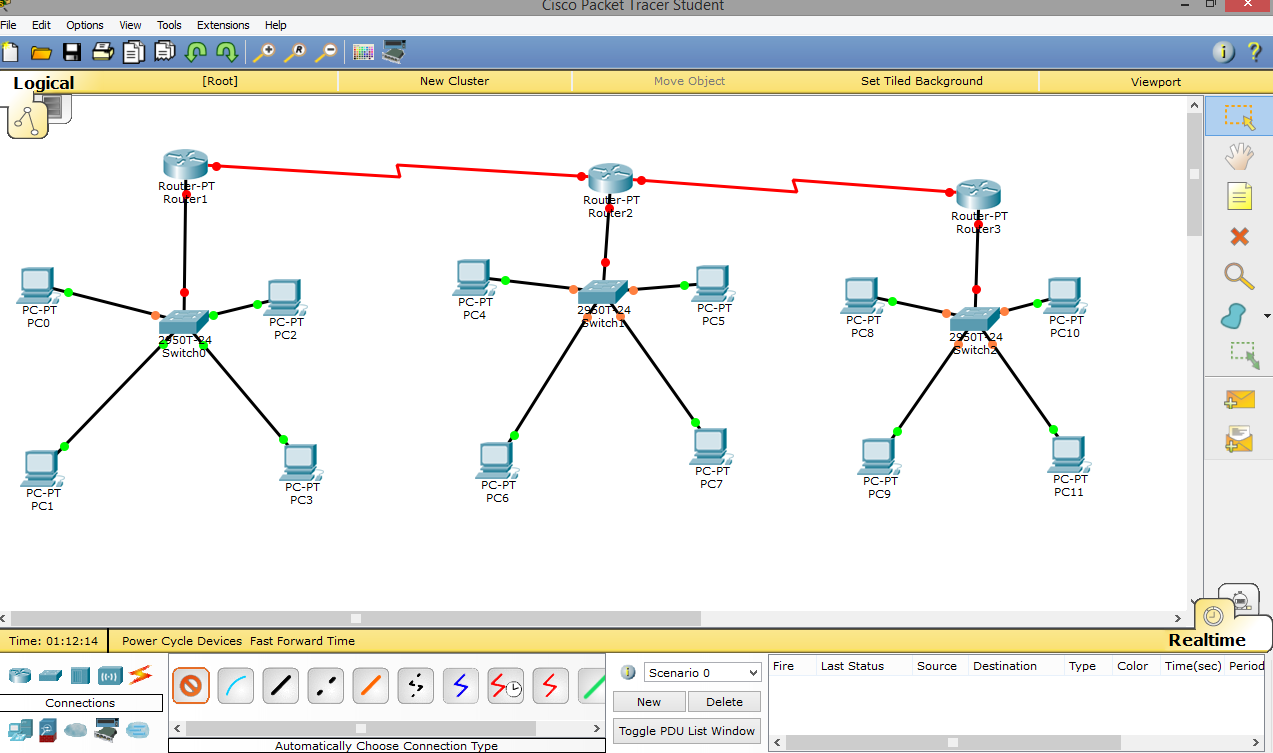Select the Add Complex PDU tool
Viewport: 1273px width, 753px height.
(x=1237, y=438)
